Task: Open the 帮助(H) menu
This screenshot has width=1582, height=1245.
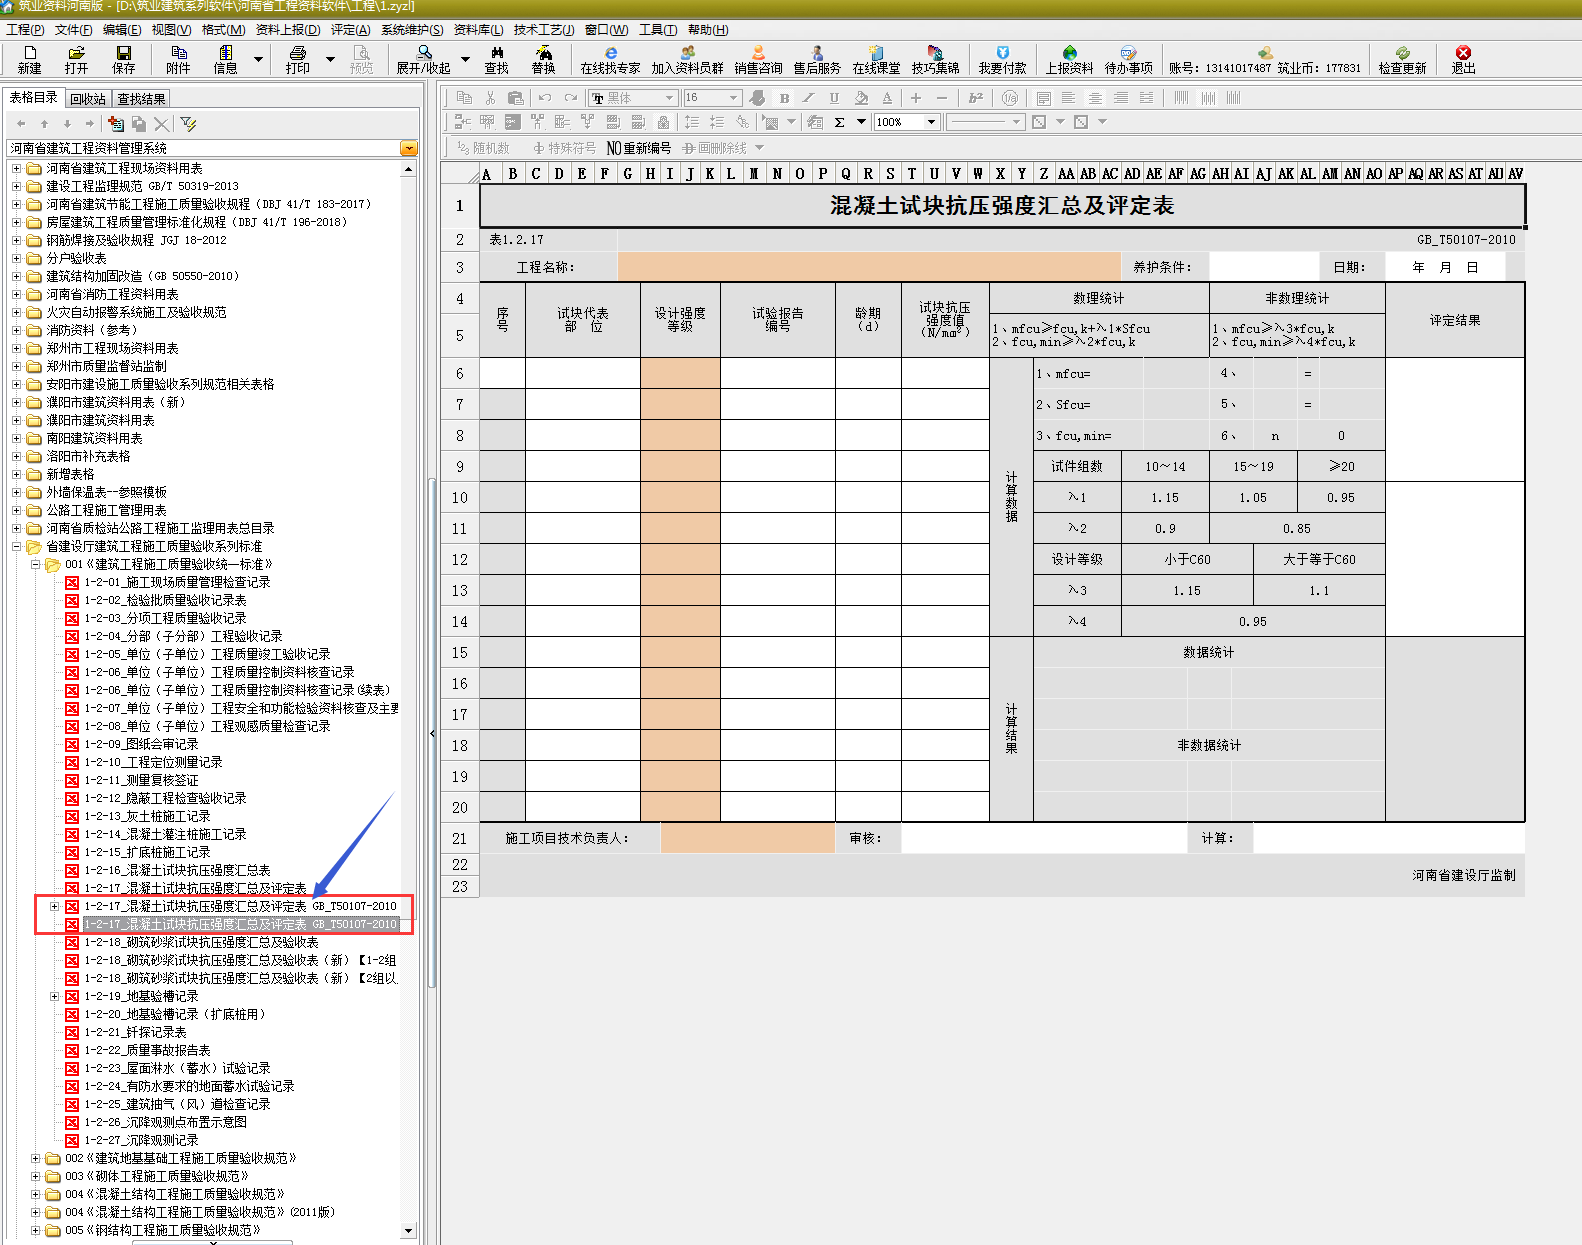Action: click(708, 30)
